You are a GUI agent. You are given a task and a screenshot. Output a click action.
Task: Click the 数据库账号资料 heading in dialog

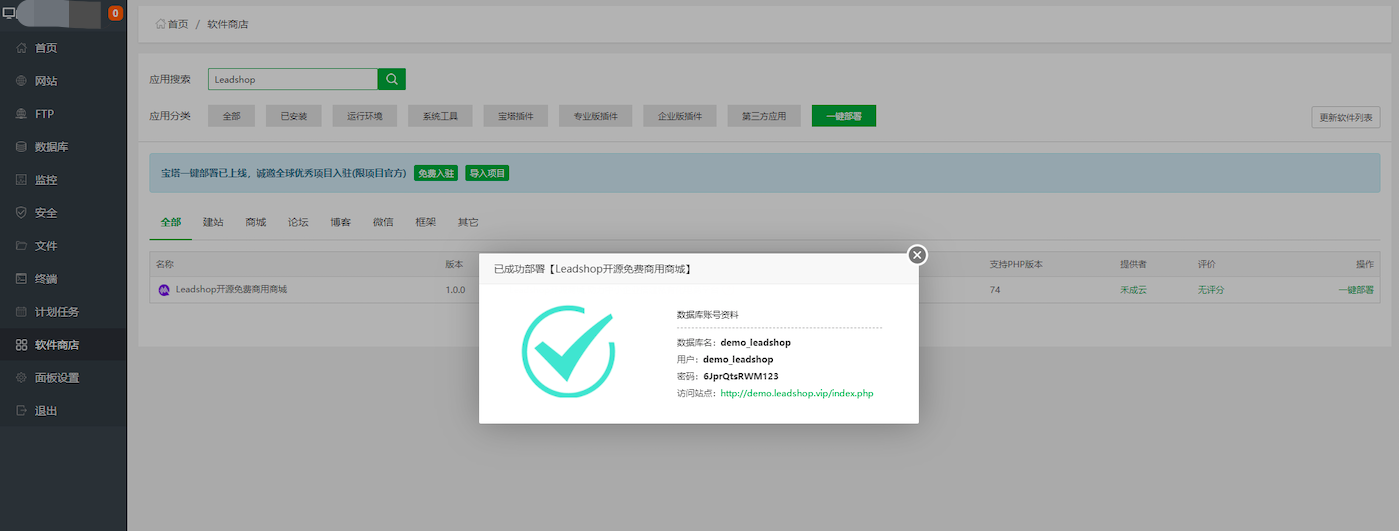pos(708,314)
